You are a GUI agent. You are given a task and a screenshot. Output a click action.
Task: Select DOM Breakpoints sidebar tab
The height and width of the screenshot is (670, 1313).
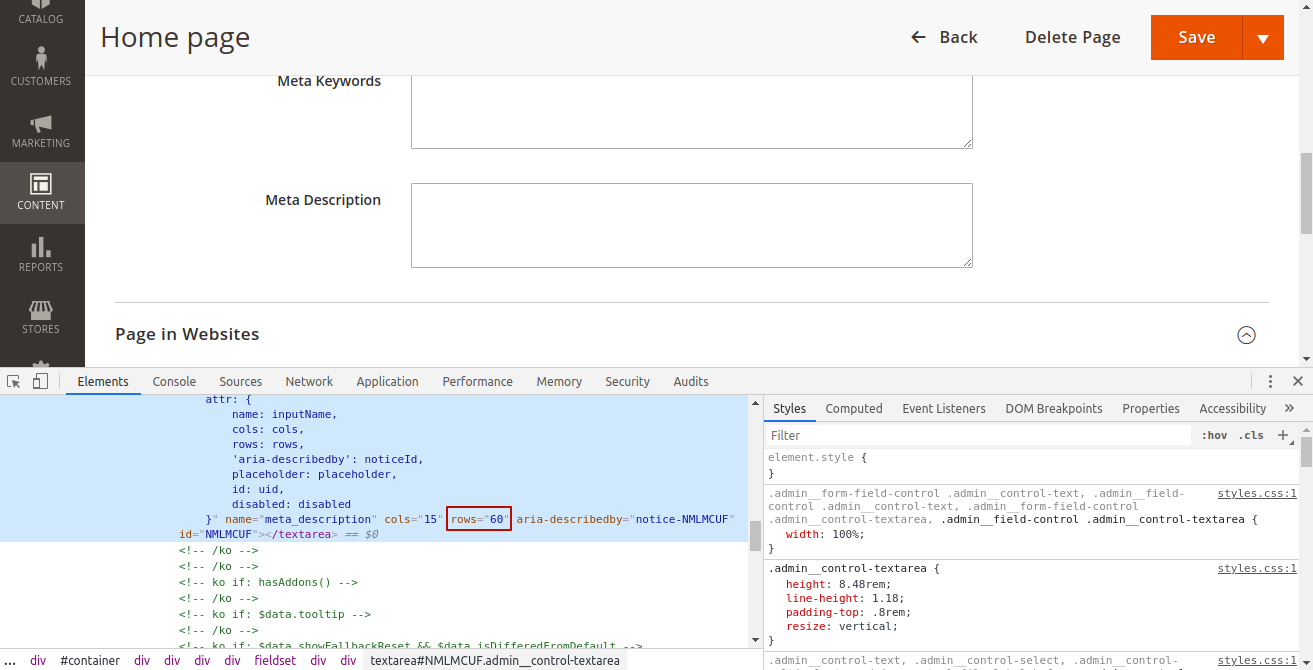tap(1054, 408)
